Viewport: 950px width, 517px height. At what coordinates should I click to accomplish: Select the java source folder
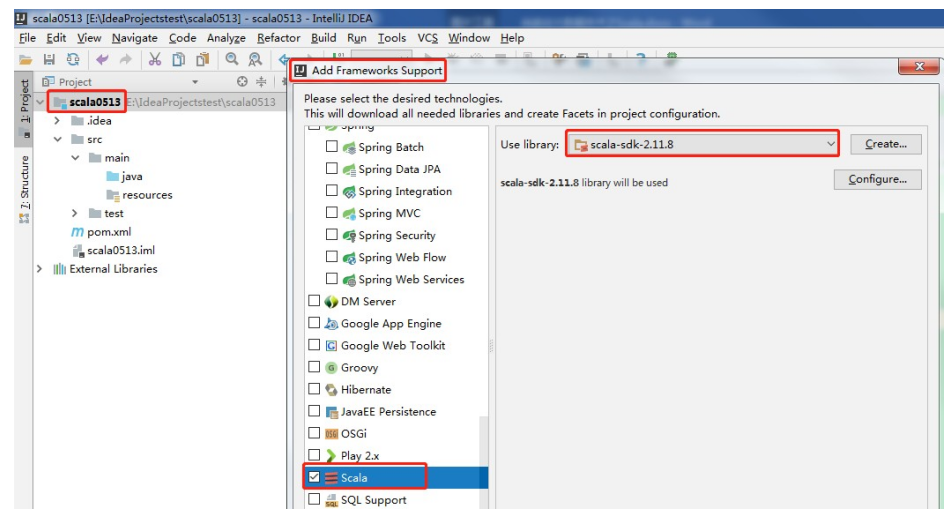tap(124, 176)
